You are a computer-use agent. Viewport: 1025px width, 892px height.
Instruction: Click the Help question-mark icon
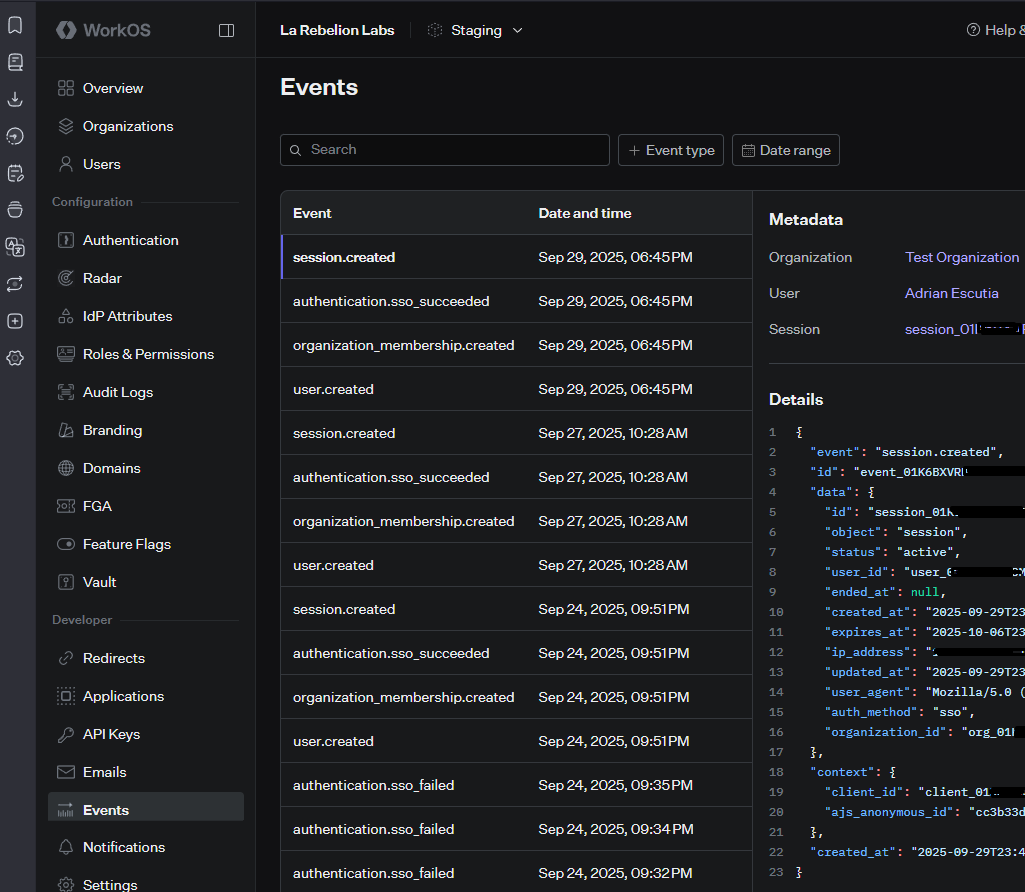972,30
